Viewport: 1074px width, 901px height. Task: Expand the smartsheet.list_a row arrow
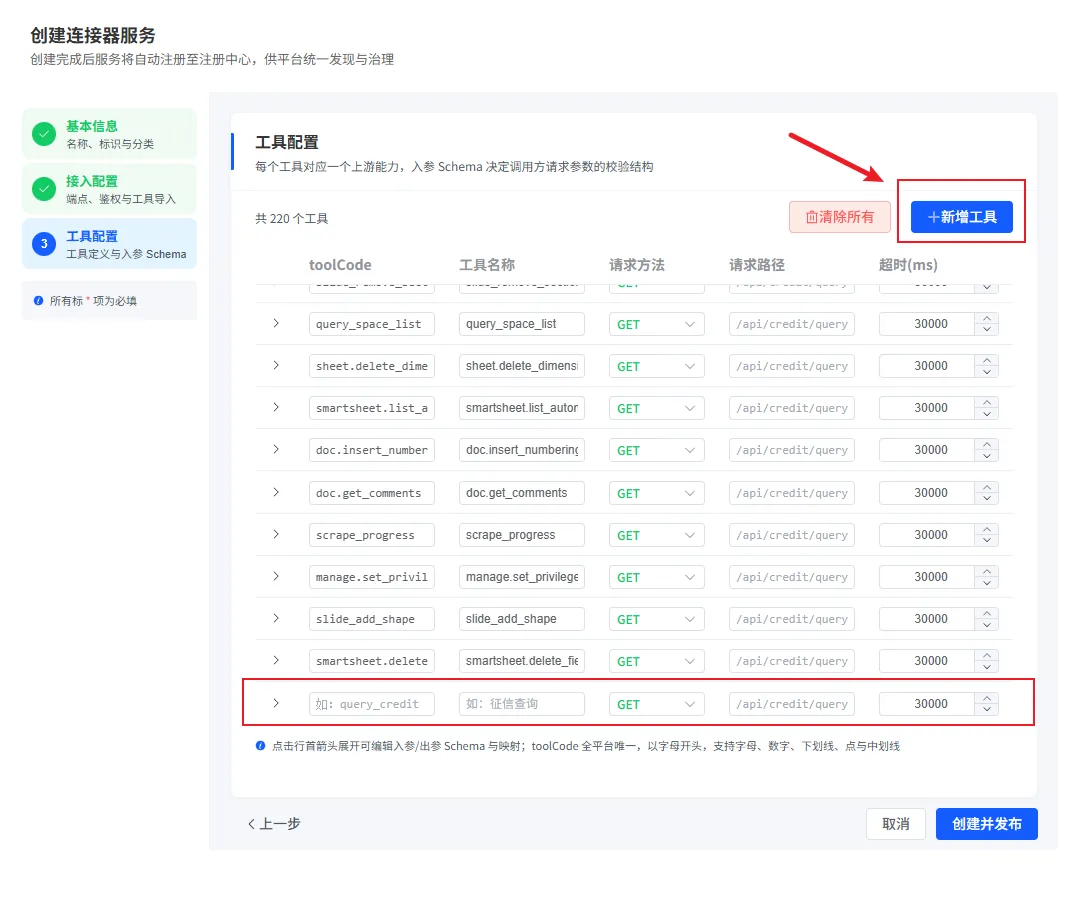tap(276, 408)
